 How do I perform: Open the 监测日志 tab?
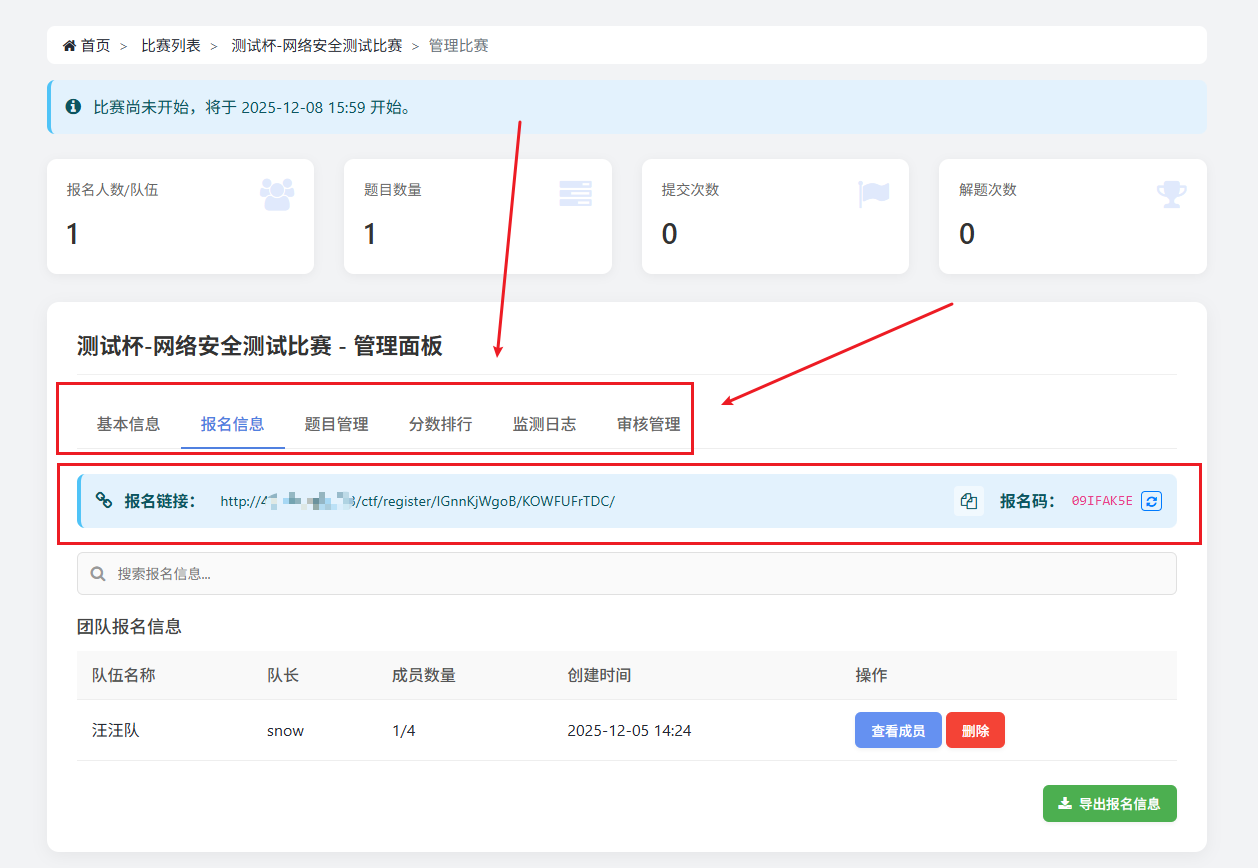pos(545,424)
